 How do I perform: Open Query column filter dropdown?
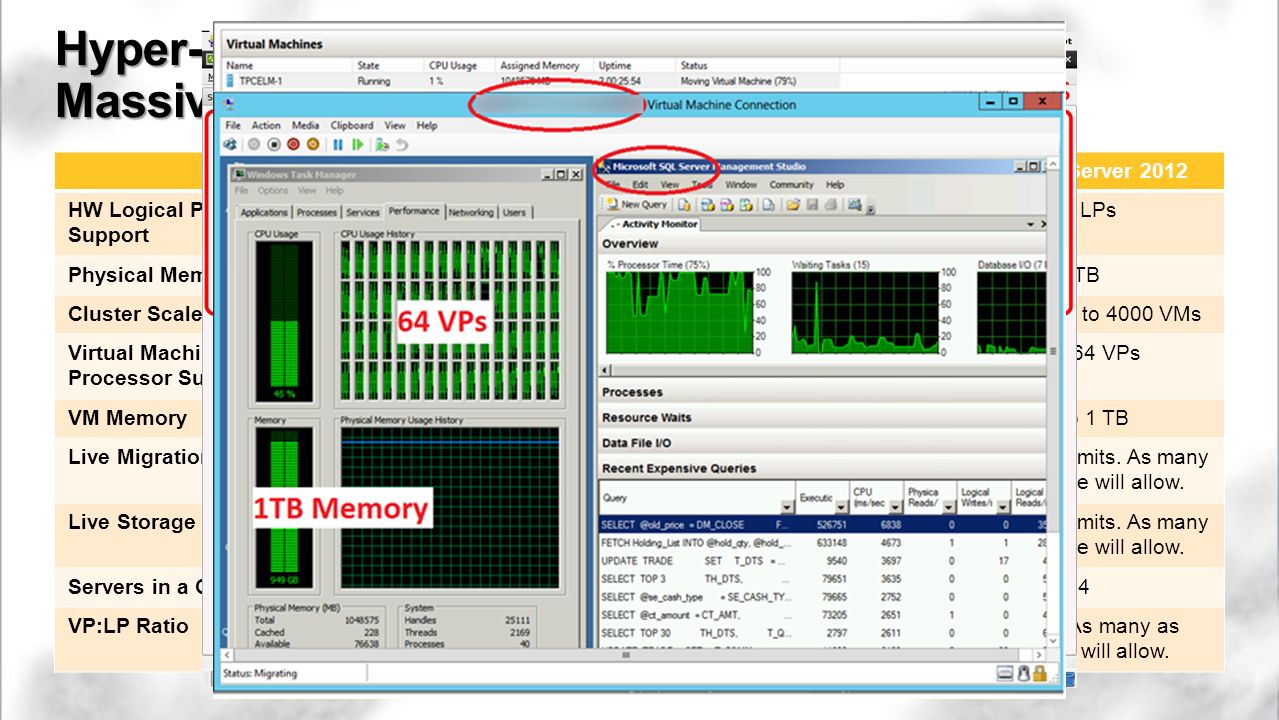tap(787, 508)
